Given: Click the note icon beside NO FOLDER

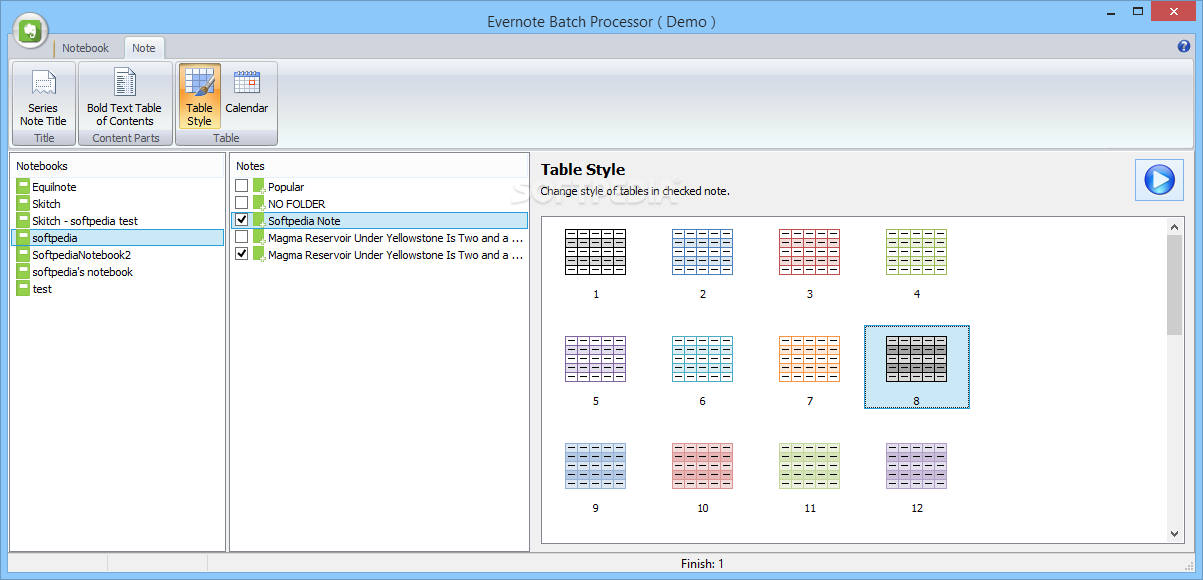Looking at the screenshot, I should click(259, 204).
